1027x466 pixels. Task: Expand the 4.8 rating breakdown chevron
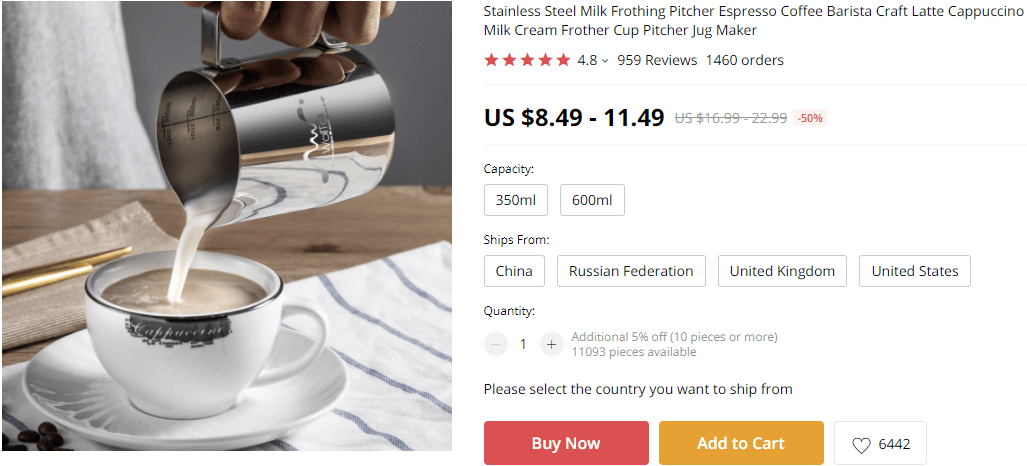[x=605, y=61]
